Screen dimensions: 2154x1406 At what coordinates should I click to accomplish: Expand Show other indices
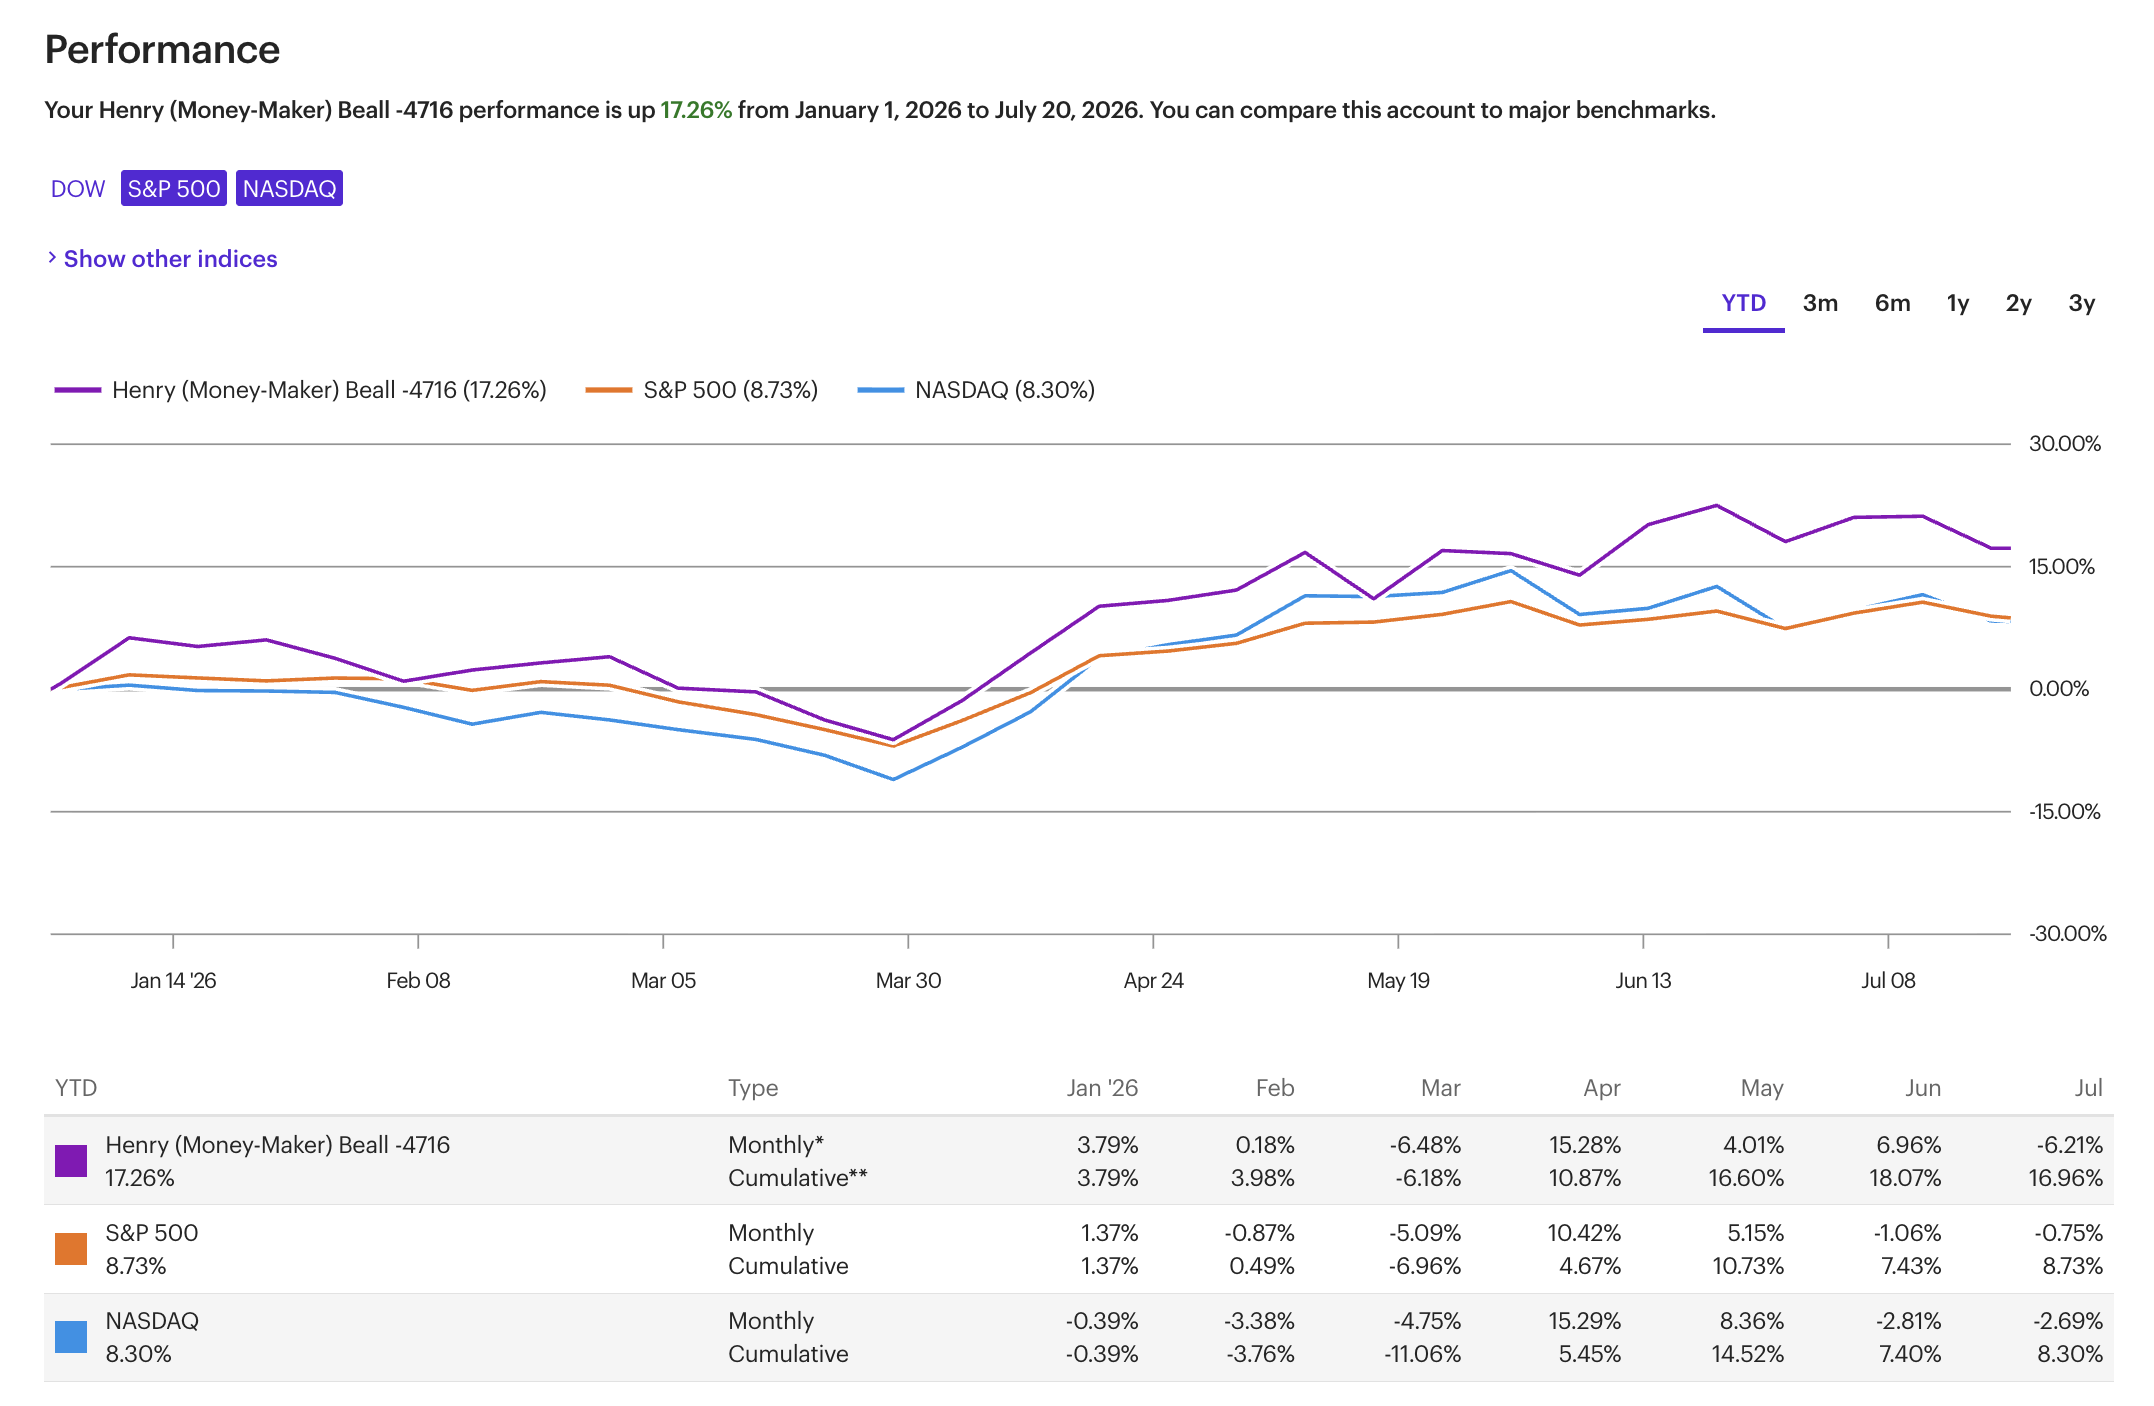(170, 259)
